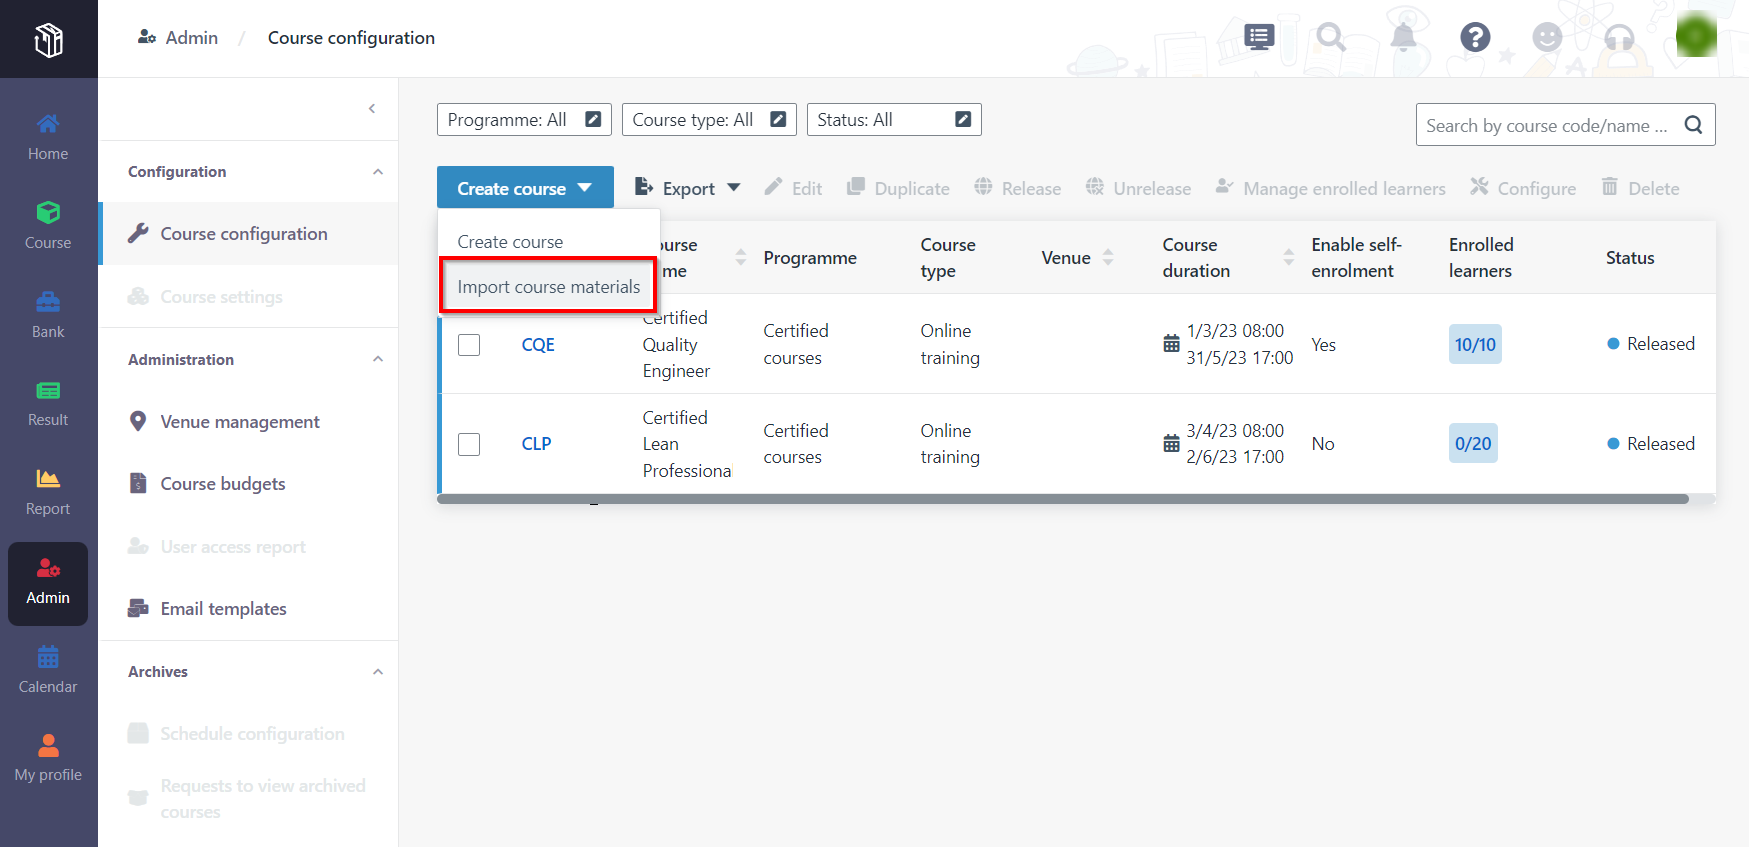Select the CQE course checkbox
The height and width of the screenshot is (847, 1749).
(x=469, y=345)
